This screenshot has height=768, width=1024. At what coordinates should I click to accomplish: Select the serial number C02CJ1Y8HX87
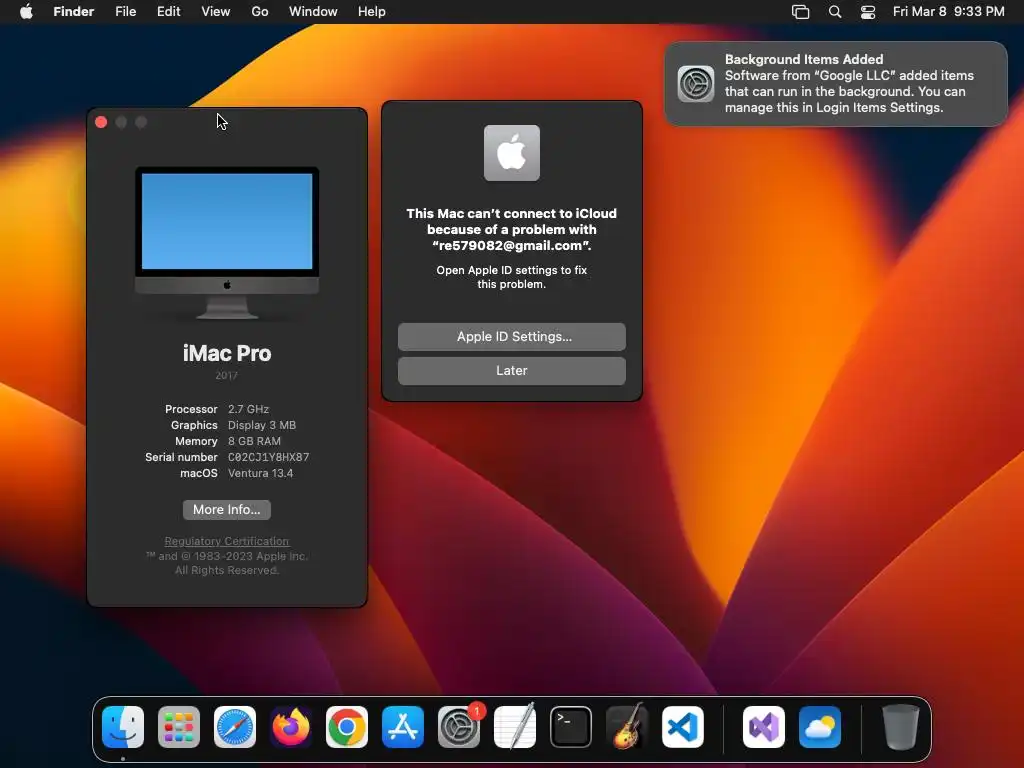268,457
